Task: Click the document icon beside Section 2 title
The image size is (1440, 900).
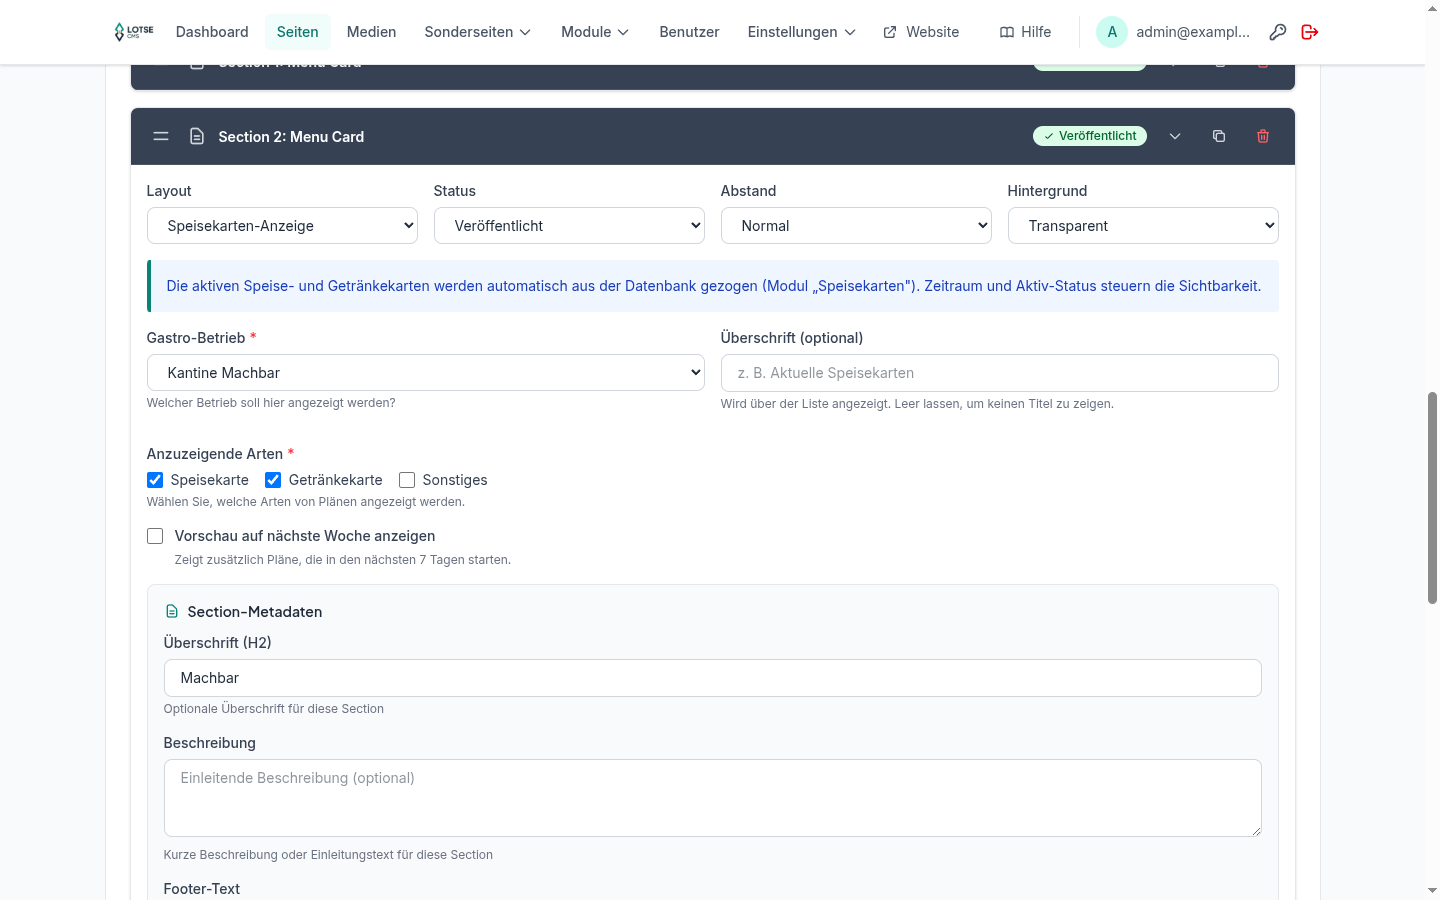Action: [197, 136]
